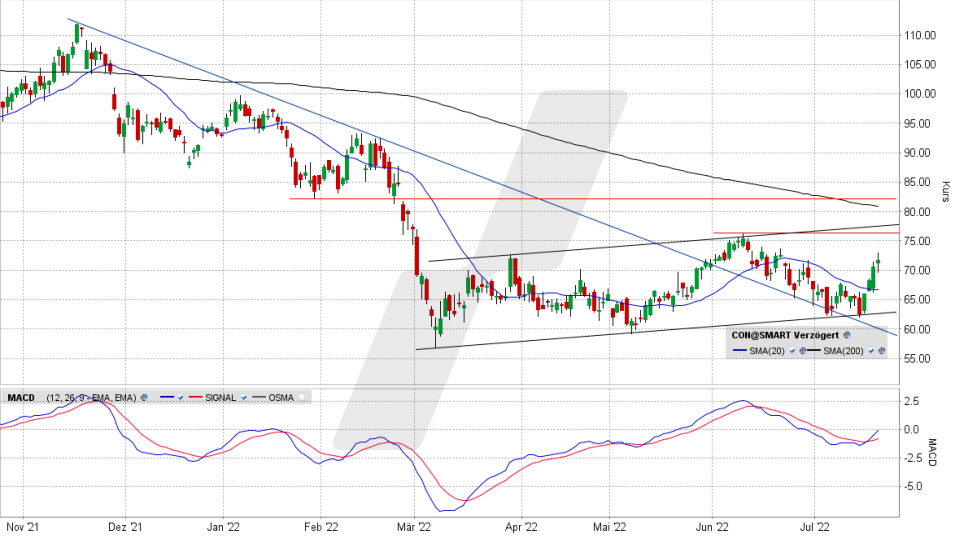Click the CON@SMART Verzögert legend title
This screenshot has height=540, width=960.
coord(785,335)
